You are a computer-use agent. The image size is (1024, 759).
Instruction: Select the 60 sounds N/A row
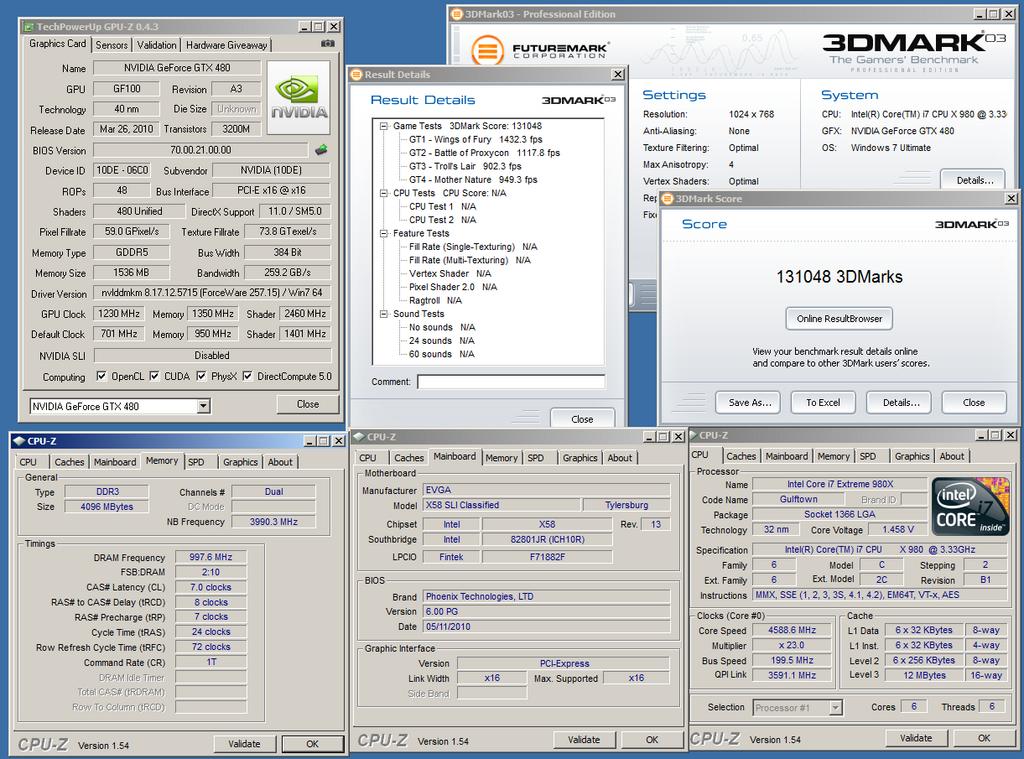coord(441,354)
